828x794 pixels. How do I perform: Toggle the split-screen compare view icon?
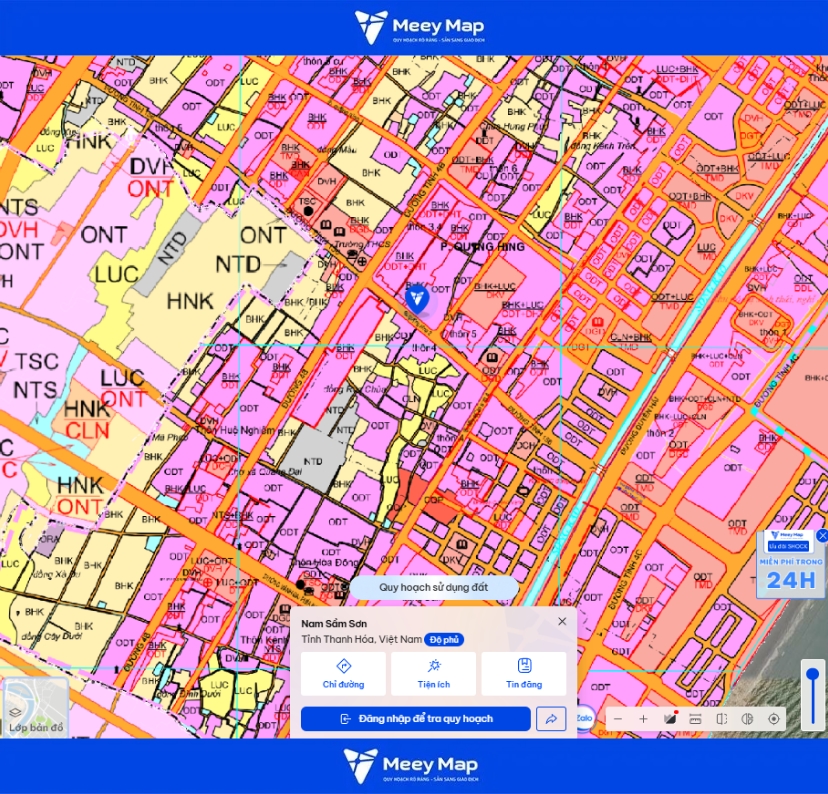coord(721,719)
